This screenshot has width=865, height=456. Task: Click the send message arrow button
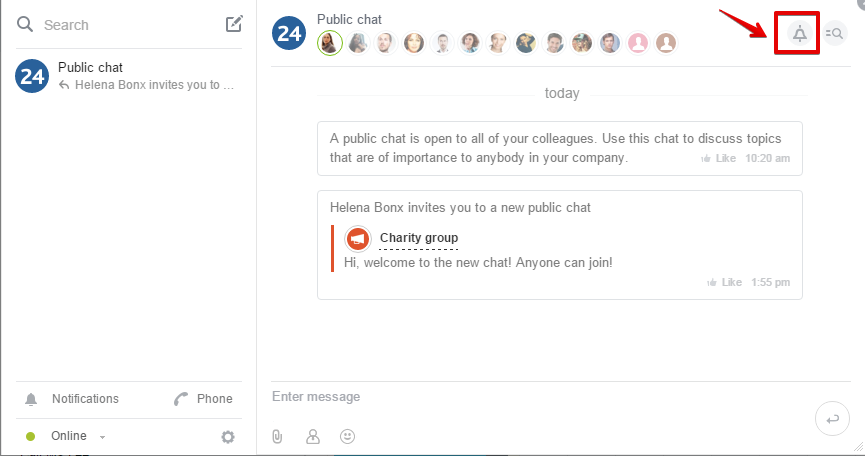pyautogui.click(x=832, y=419)
